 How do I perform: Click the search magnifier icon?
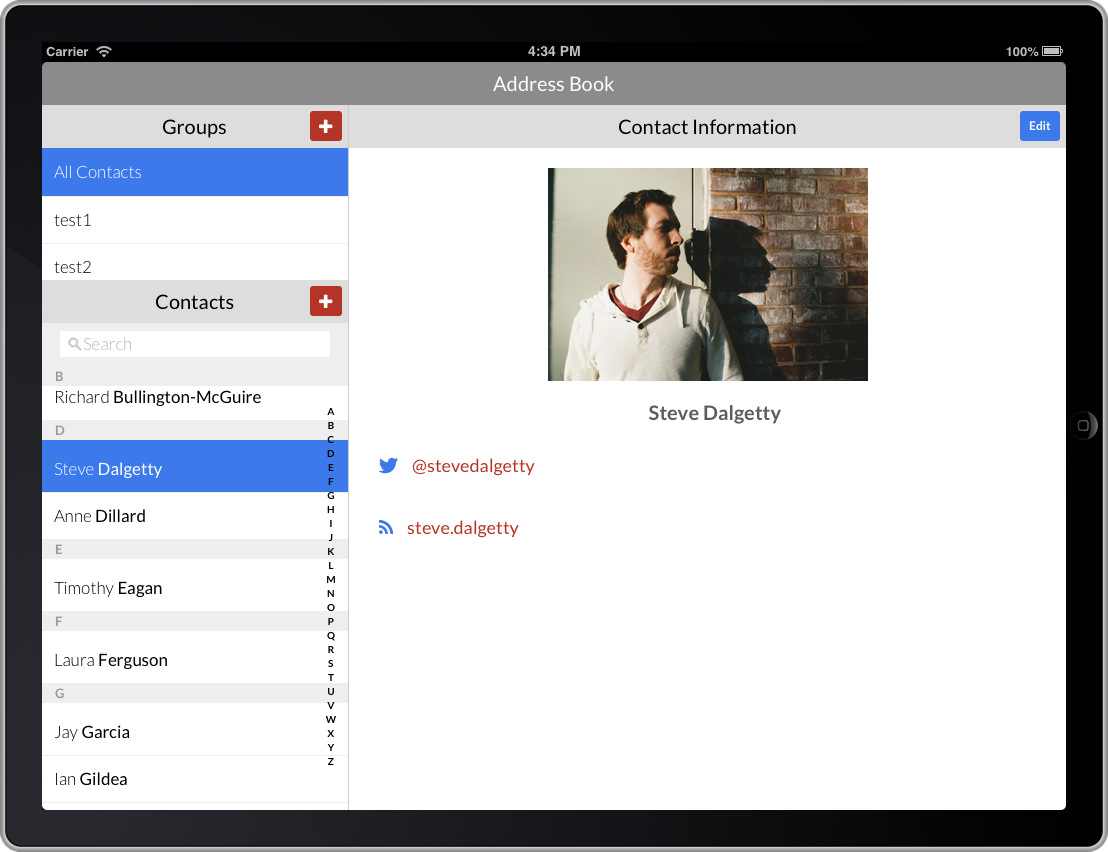[x=73, y=344]
